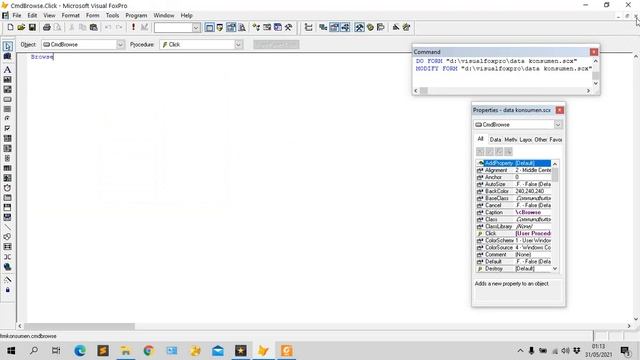Click the MODIFY FORM line in Command window
Screen dimensions: 640x360
(504, 69)
